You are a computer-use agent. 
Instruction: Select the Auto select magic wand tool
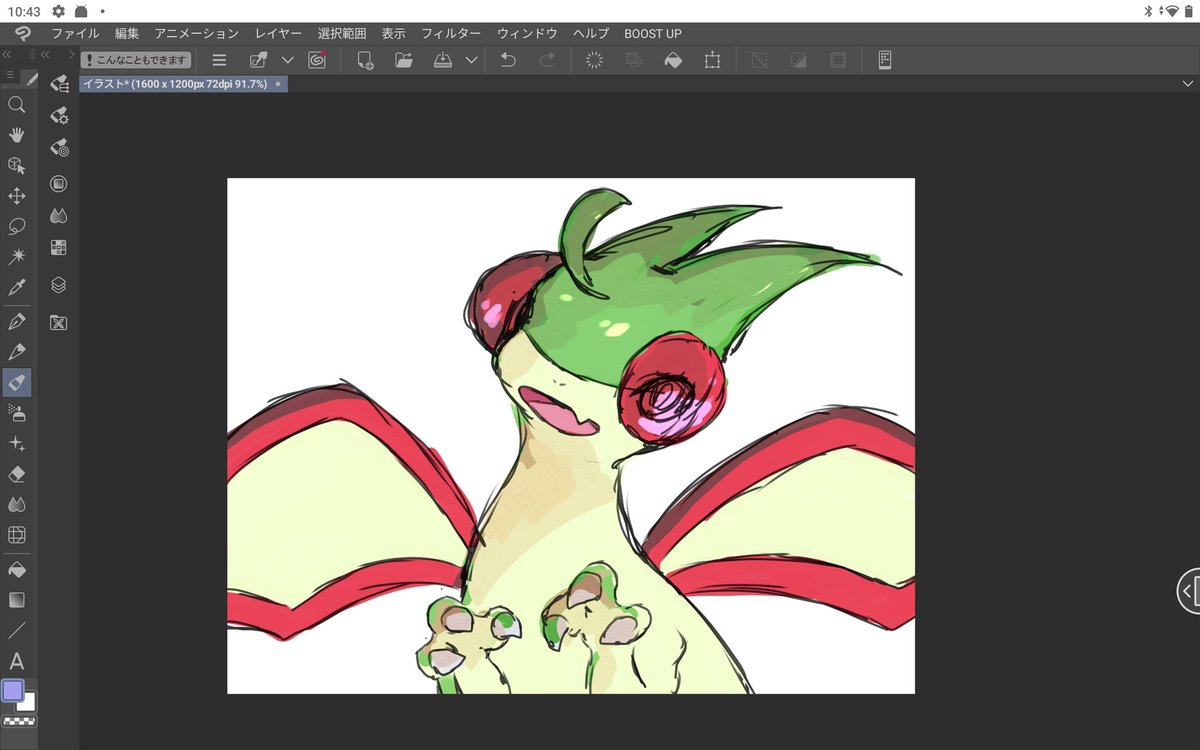point(16,257)
